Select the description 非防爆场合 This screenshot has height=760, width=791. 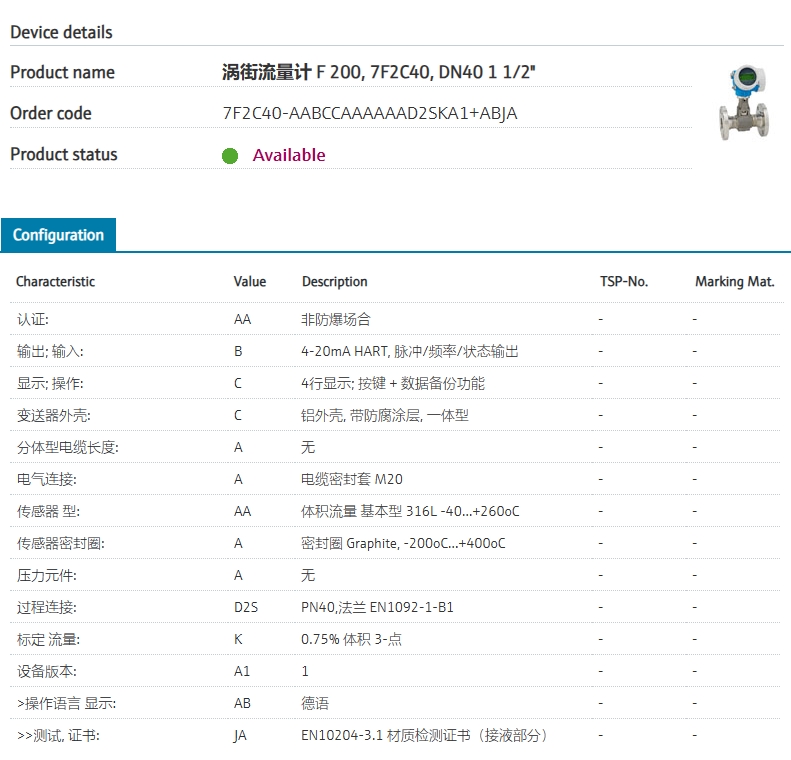tap(336, 319)
